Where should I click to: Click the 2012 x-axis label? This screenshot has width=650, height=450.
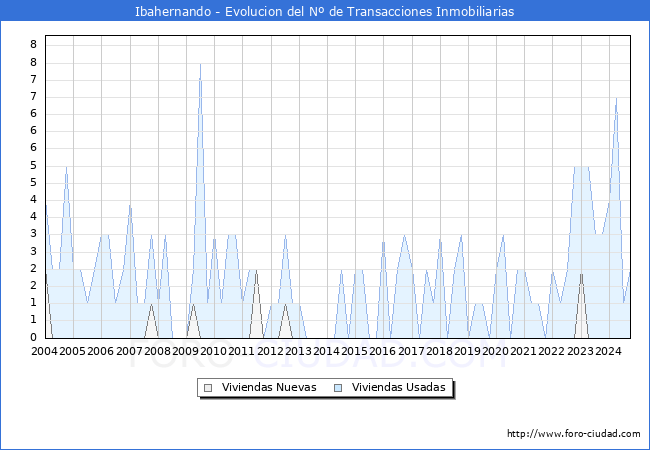[x=270, y=351]
